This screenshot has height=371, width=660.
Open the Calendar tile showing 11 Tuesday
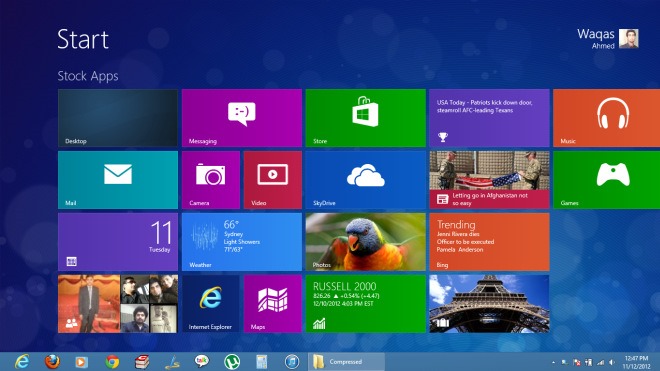118,242
